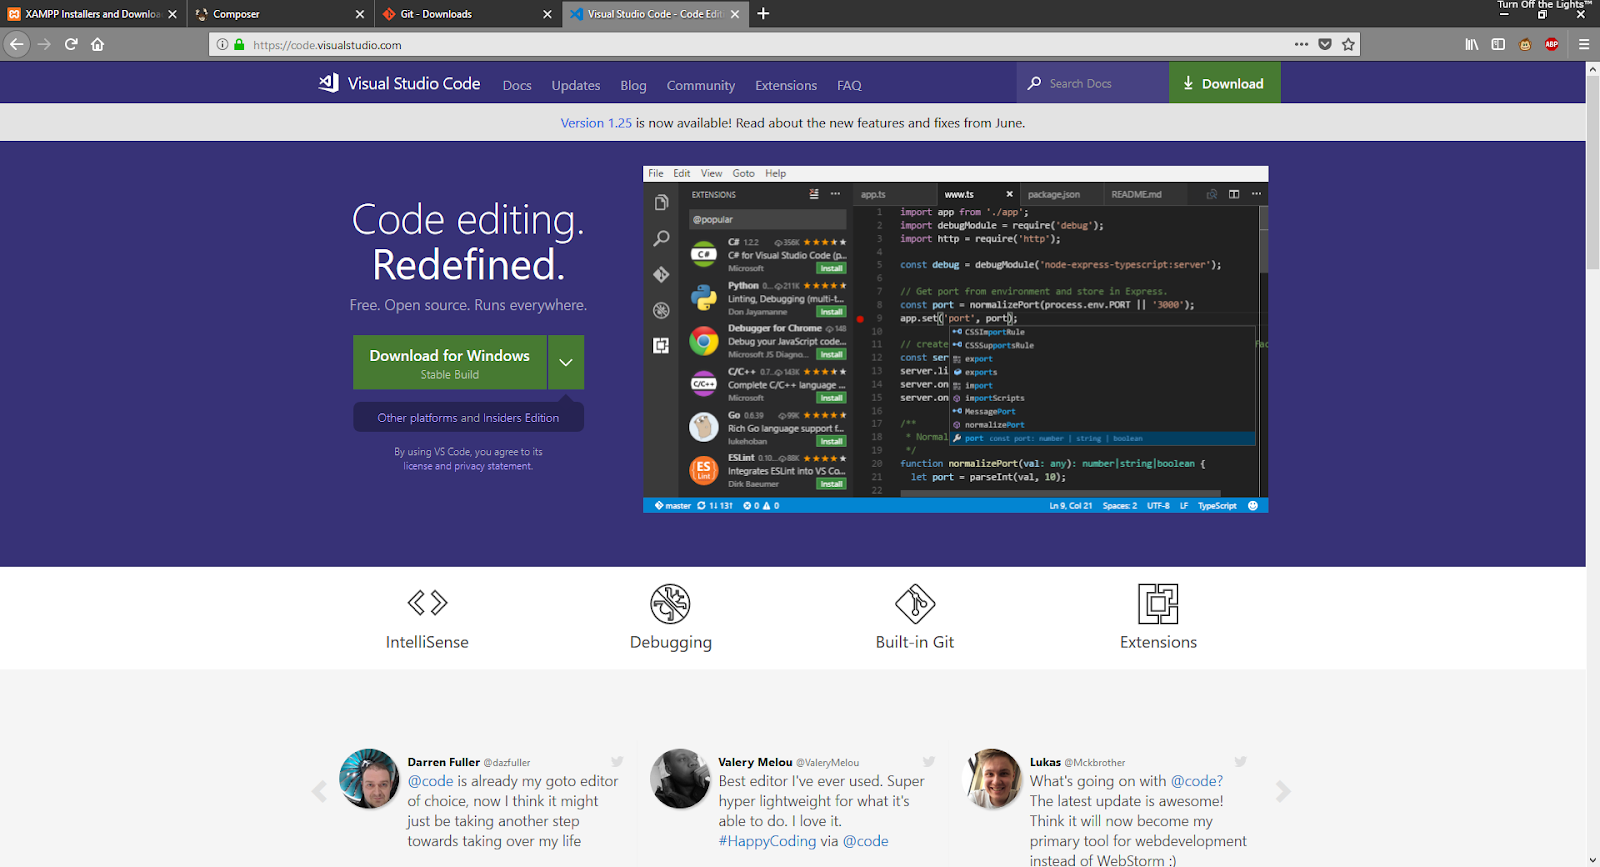Close the Composer browser tab
The height and width of the screenshot is (867, 1600).
[x=360, y=14]
